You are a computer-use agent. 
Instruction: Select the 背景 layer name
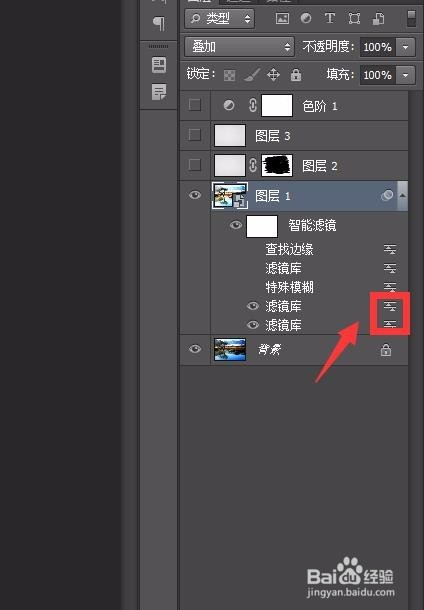(269, 350)
